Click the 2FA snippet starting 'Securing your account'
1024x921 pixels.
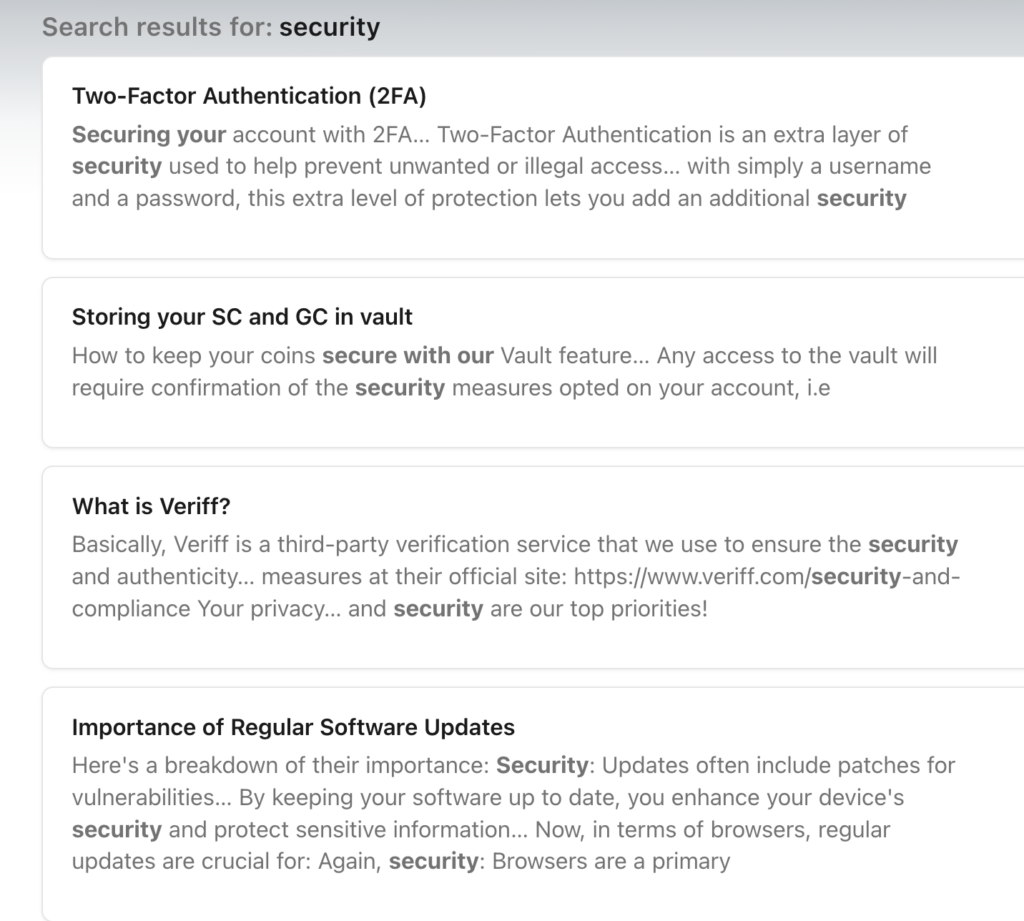point(501,167)
